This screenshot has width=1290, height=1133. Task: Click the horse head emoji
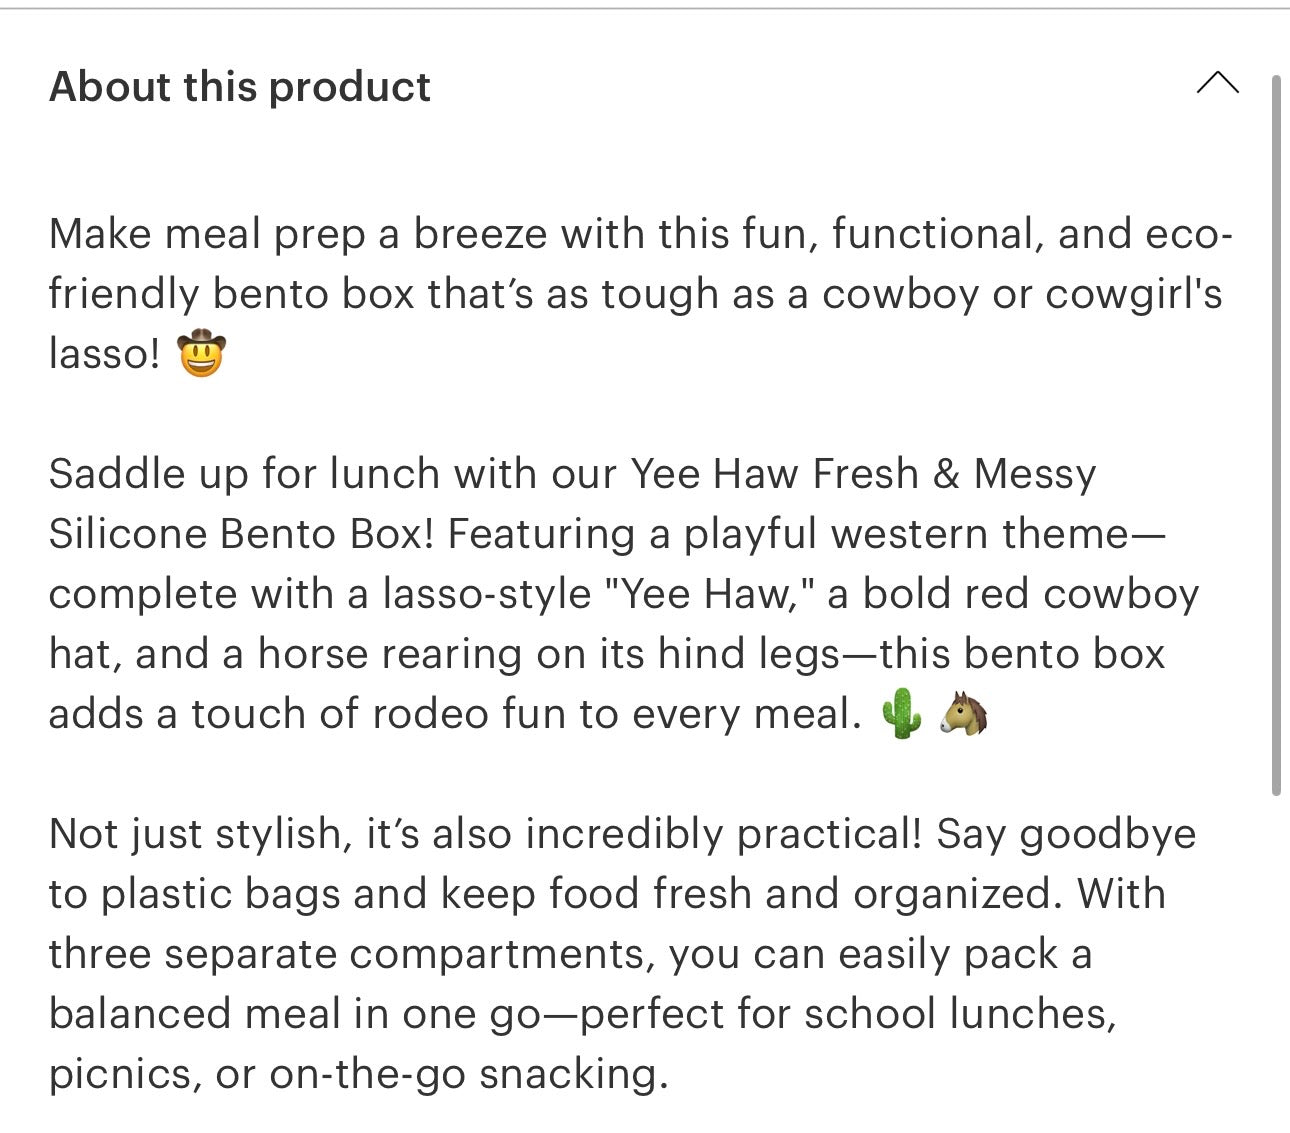click(964, 714)
